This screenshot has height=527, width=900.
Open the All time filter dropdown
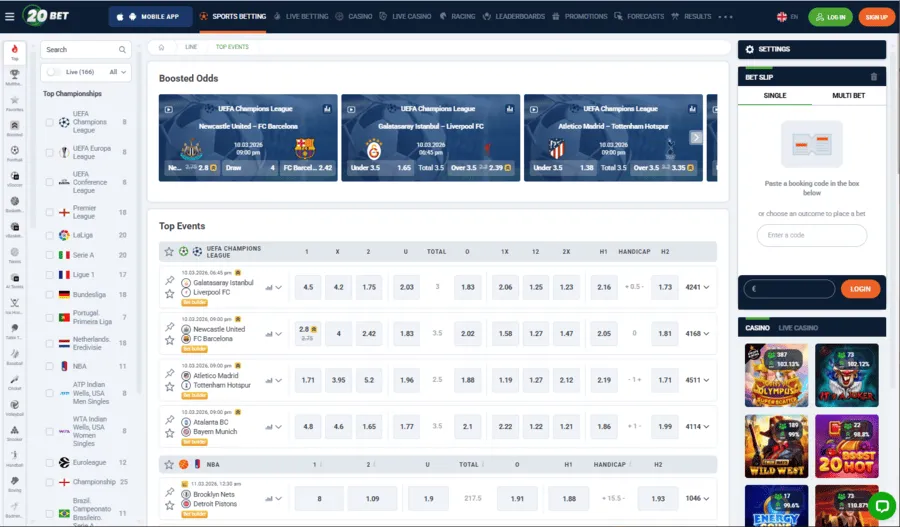pyautogui.click(x=118, y=72)
